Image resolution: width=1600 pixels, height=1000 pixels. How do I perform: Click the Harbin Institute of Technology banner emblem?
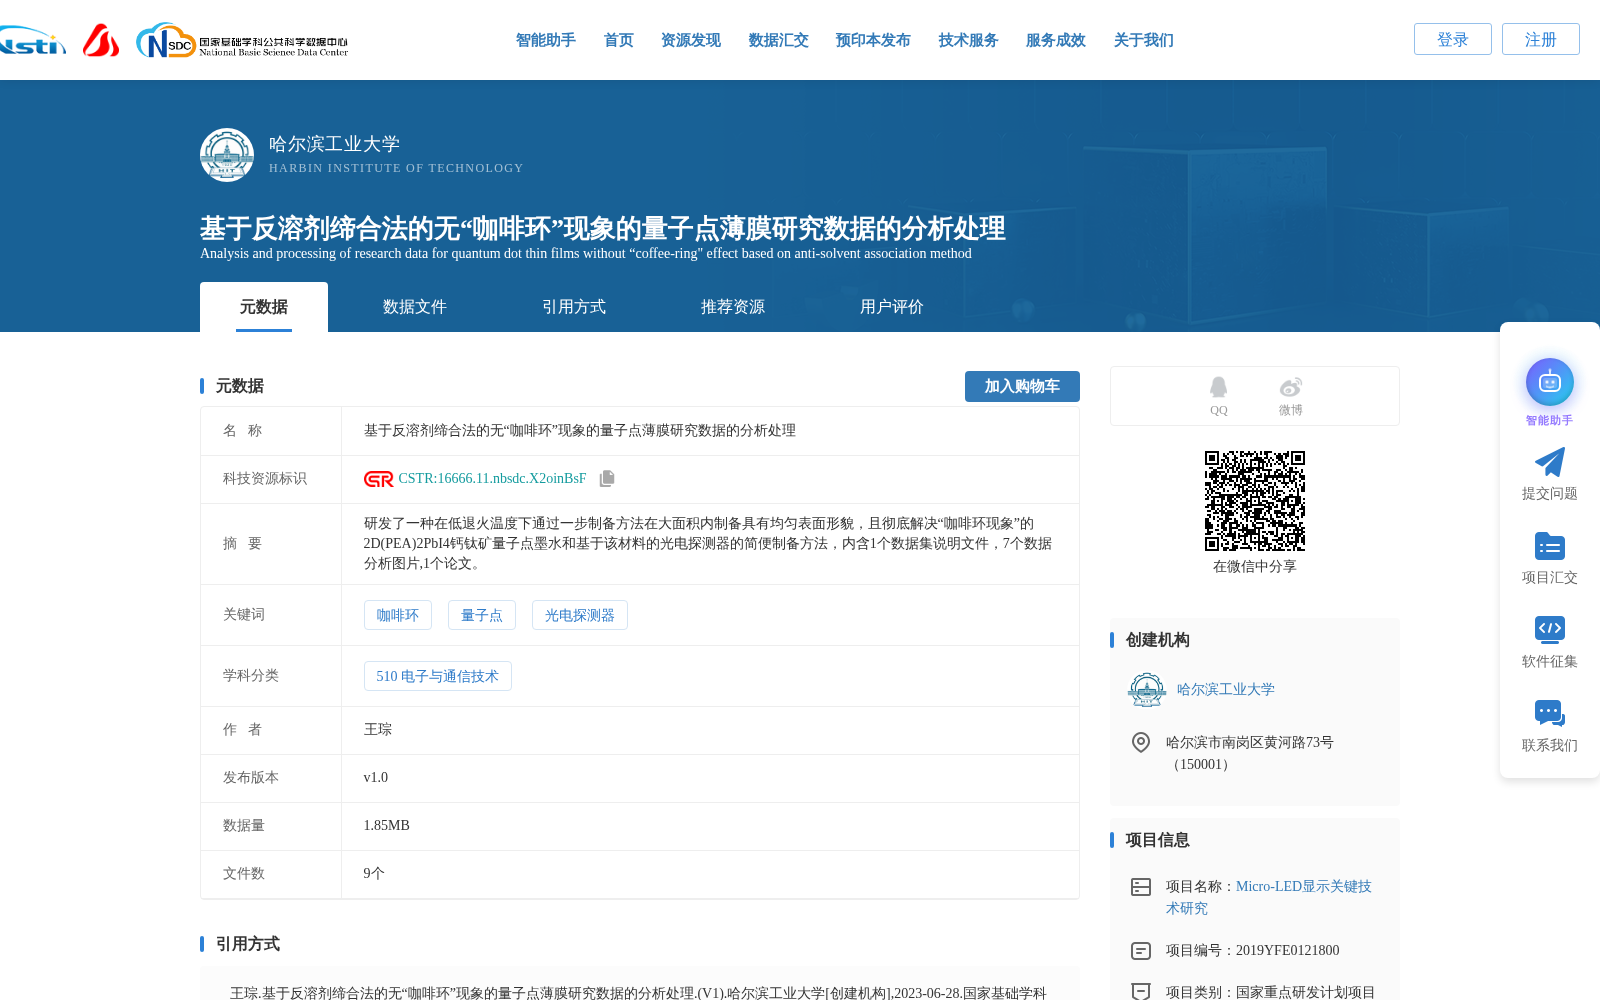point(227,155)
